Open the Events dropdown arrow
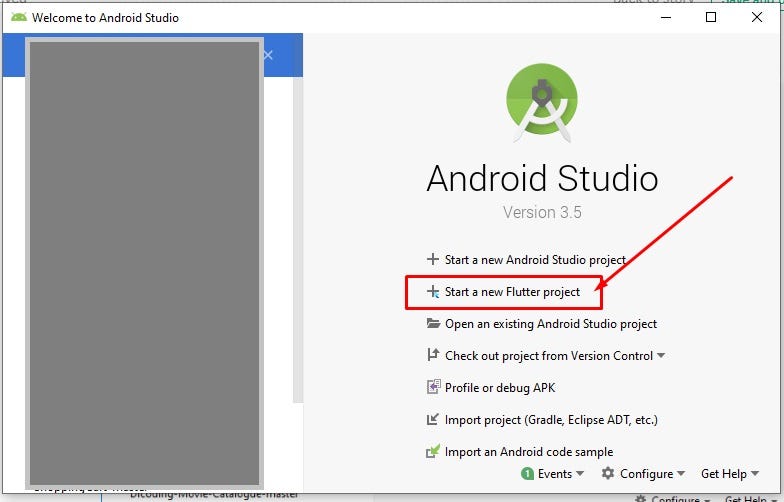The image size is (784, 502). [580, 473]
